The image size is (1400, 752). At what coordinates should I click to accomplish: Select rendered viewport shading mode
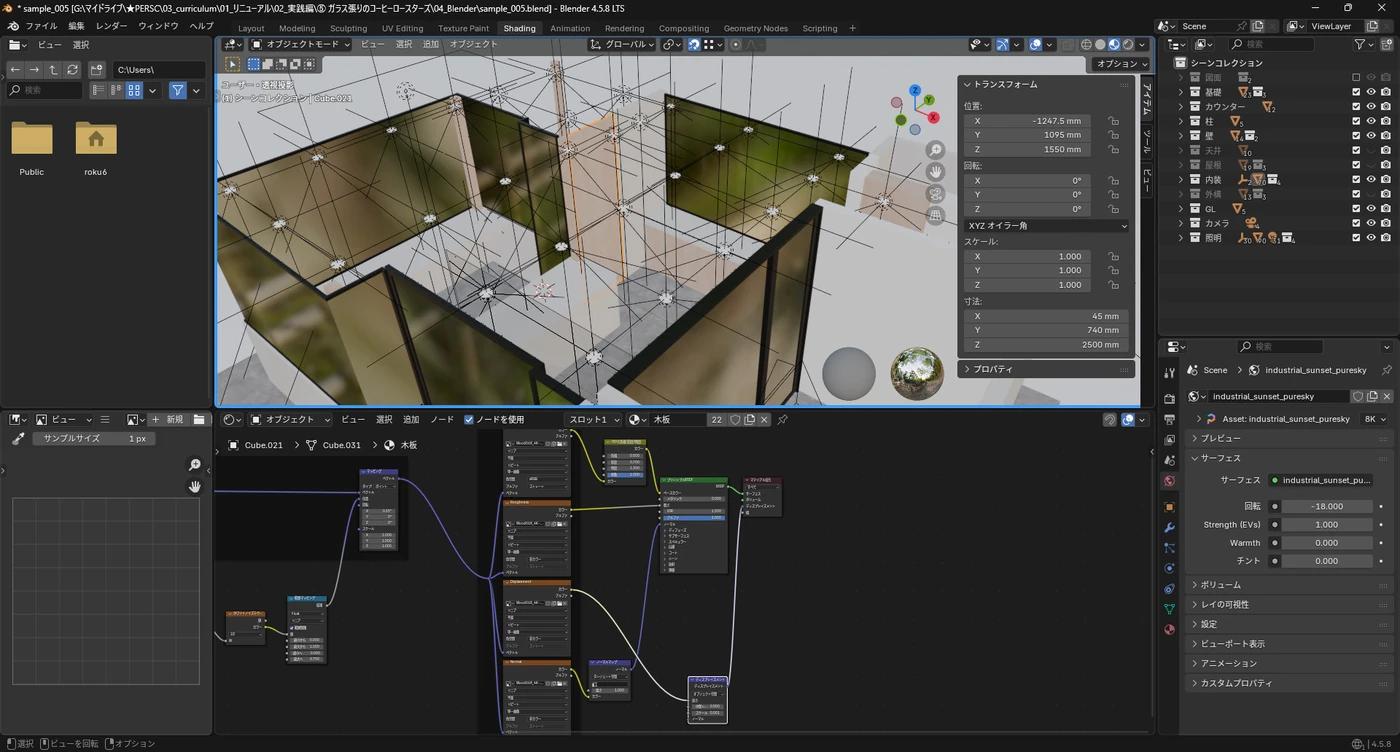pyautogui.click(x=1128, y=44)
